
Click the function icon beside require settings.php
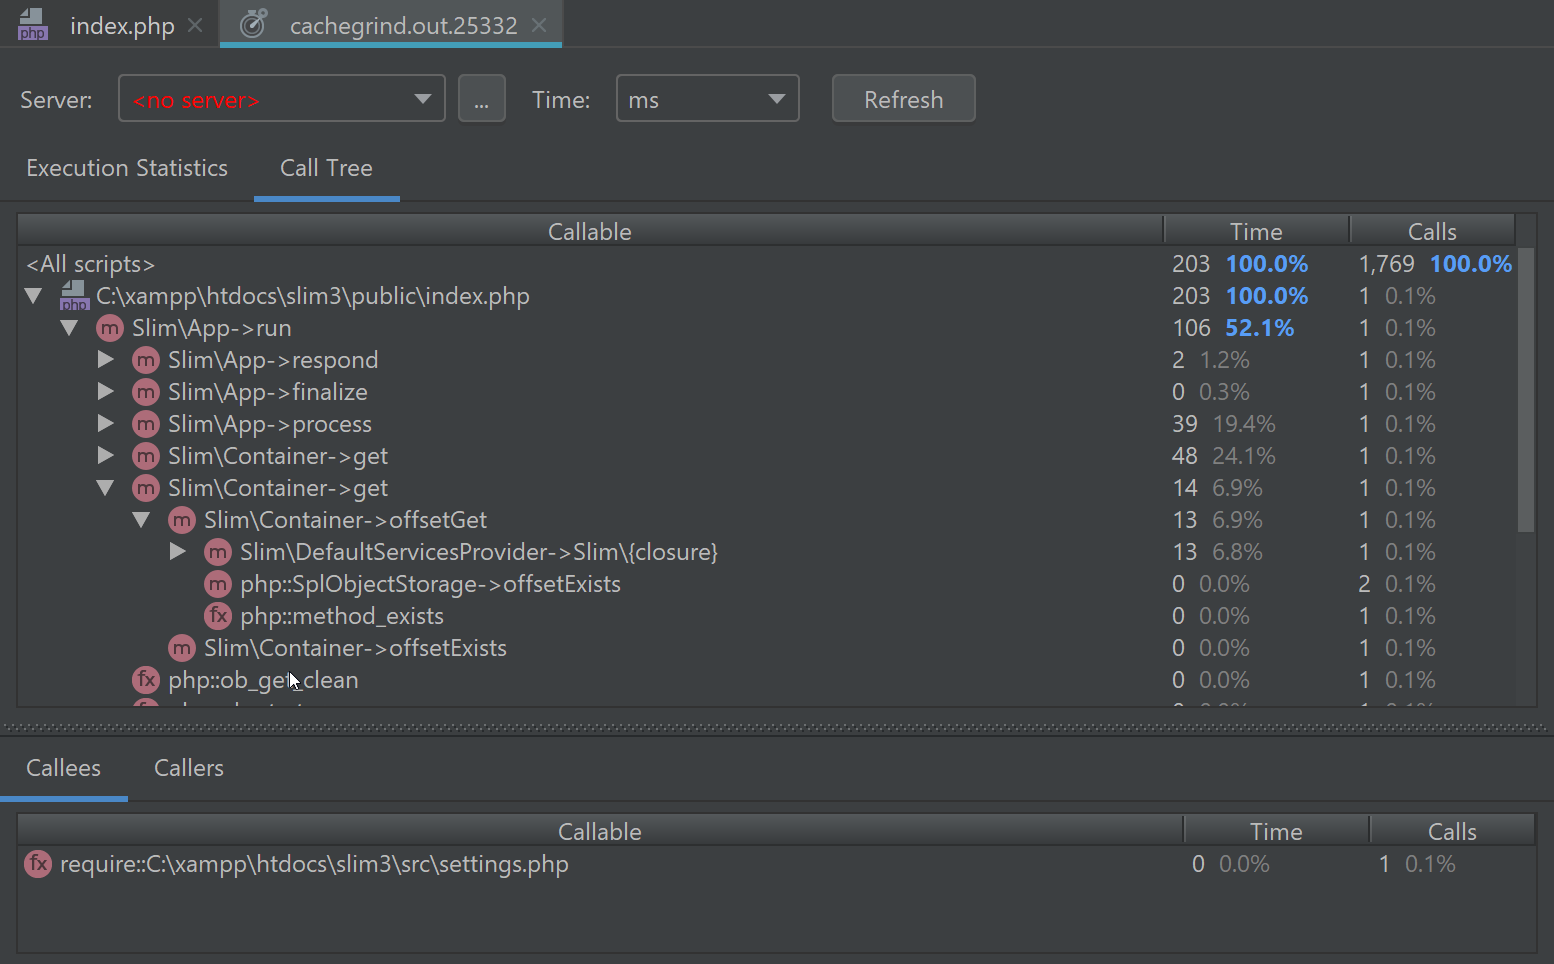pos(38,864)
